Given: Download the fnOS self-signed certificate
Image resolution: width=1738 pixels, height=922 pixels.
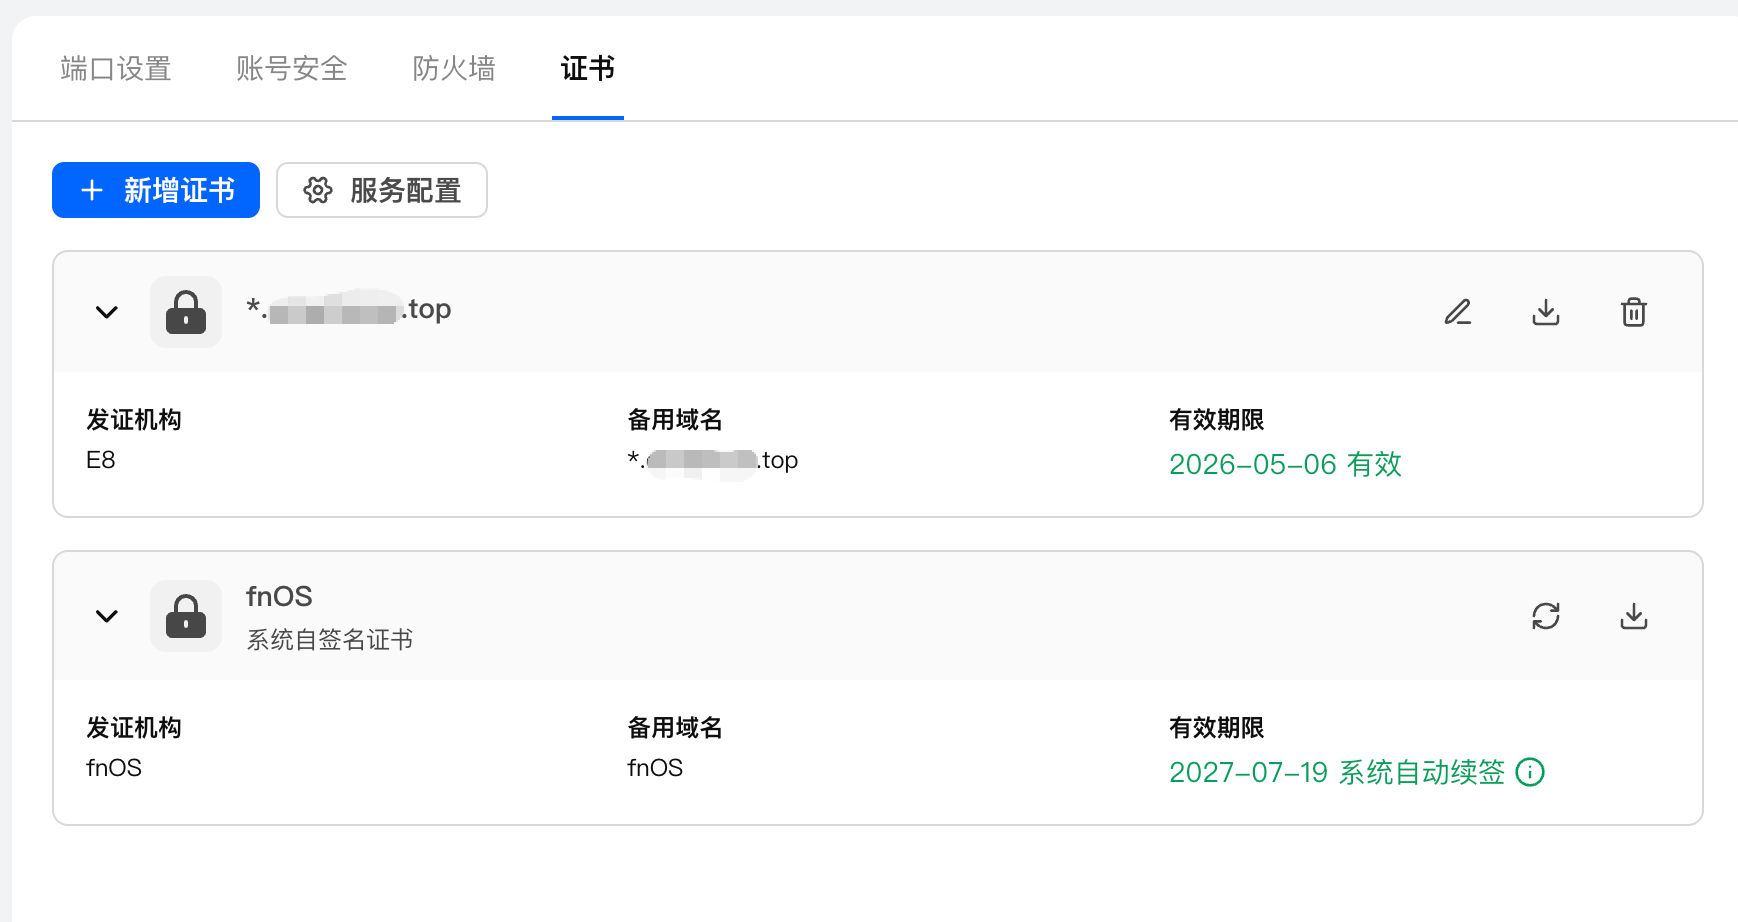Looking at the screenshot, I should point(1634,616).
